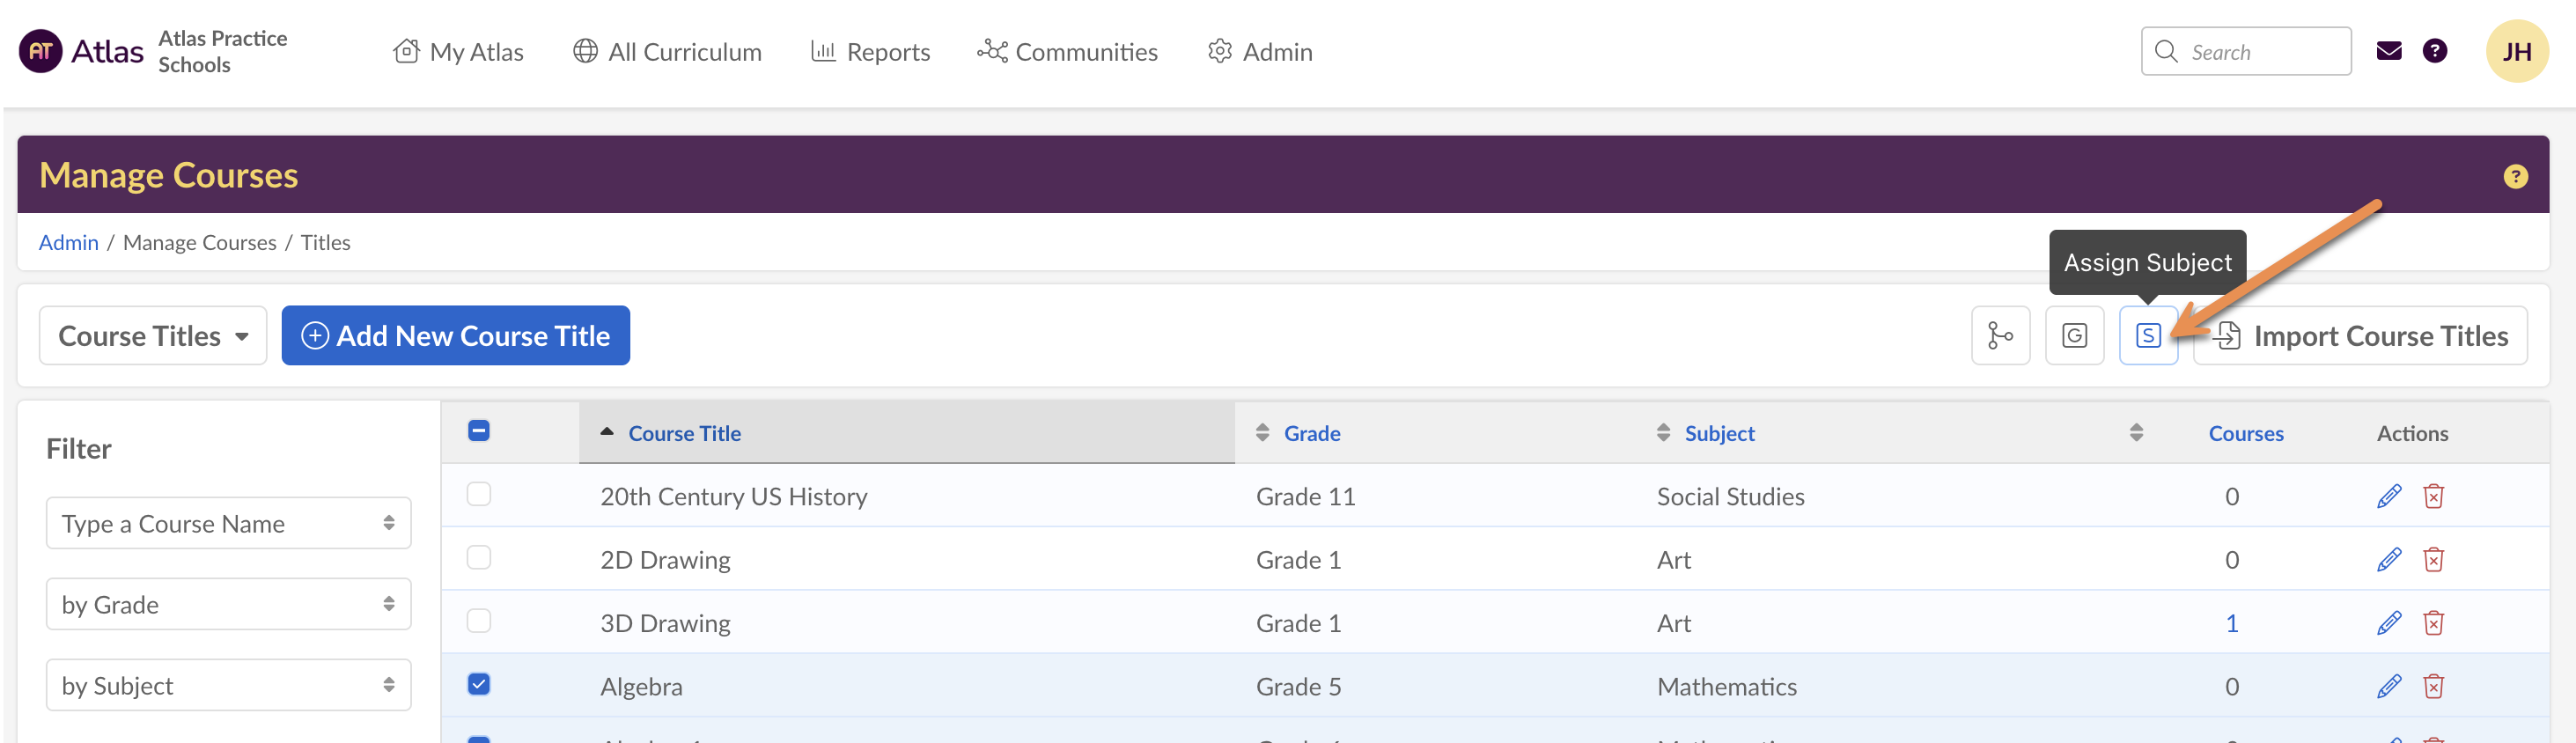Click Add New Course Title button
This screenshot has width=2576, height=743.
click(455, 336)
